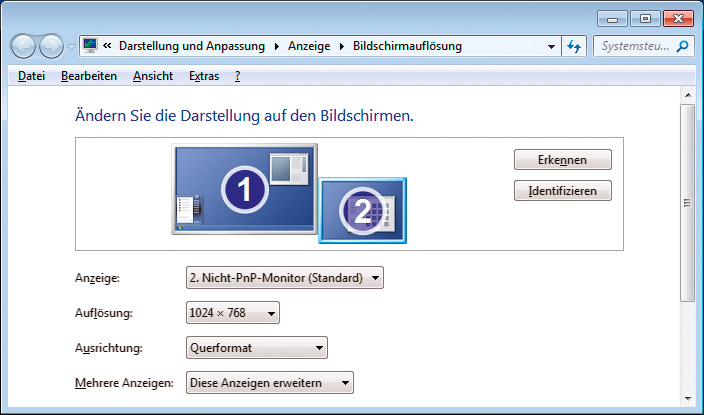Viewport: 704px width, 415px height.
Task: Open the address bar history dropdown arrow
Action: [552, 46]
